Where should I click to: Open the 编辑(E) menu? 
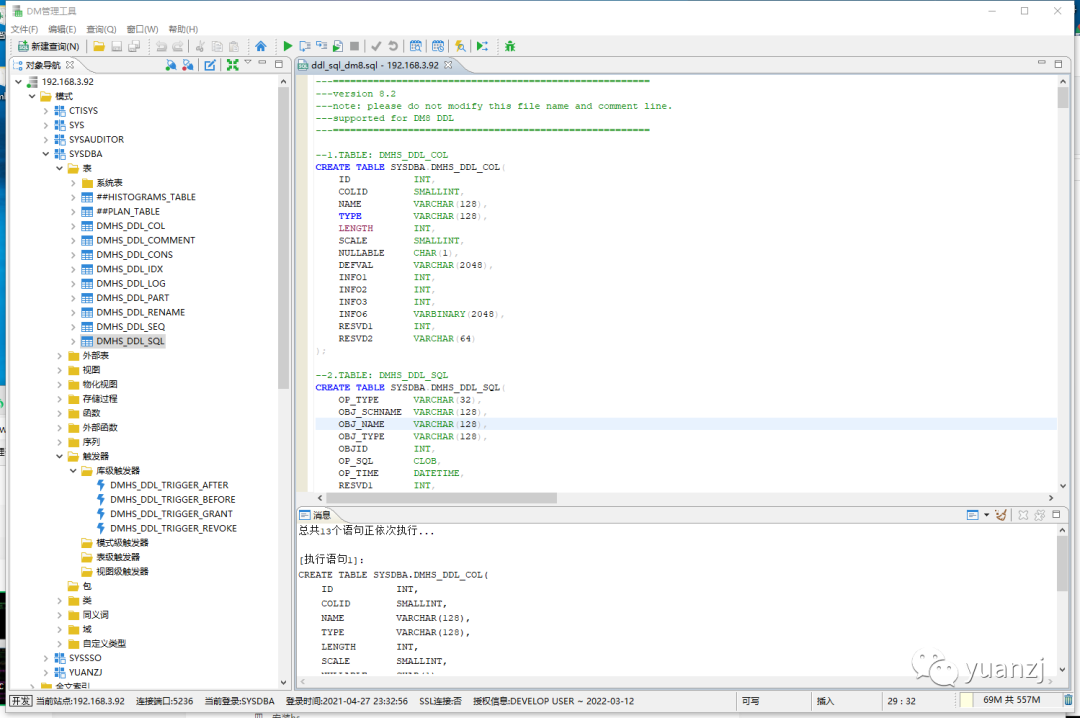click(x=62, y=29)
